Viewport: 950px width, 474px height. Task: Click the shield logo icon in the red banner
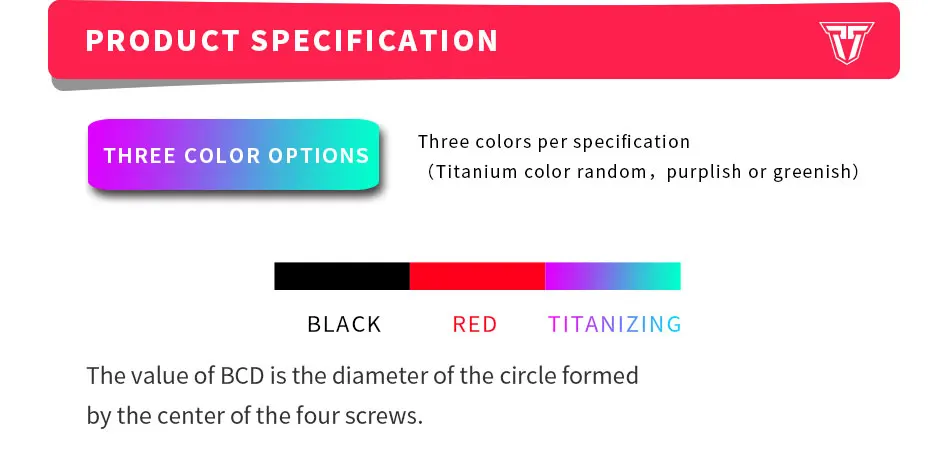click(846, 42)
